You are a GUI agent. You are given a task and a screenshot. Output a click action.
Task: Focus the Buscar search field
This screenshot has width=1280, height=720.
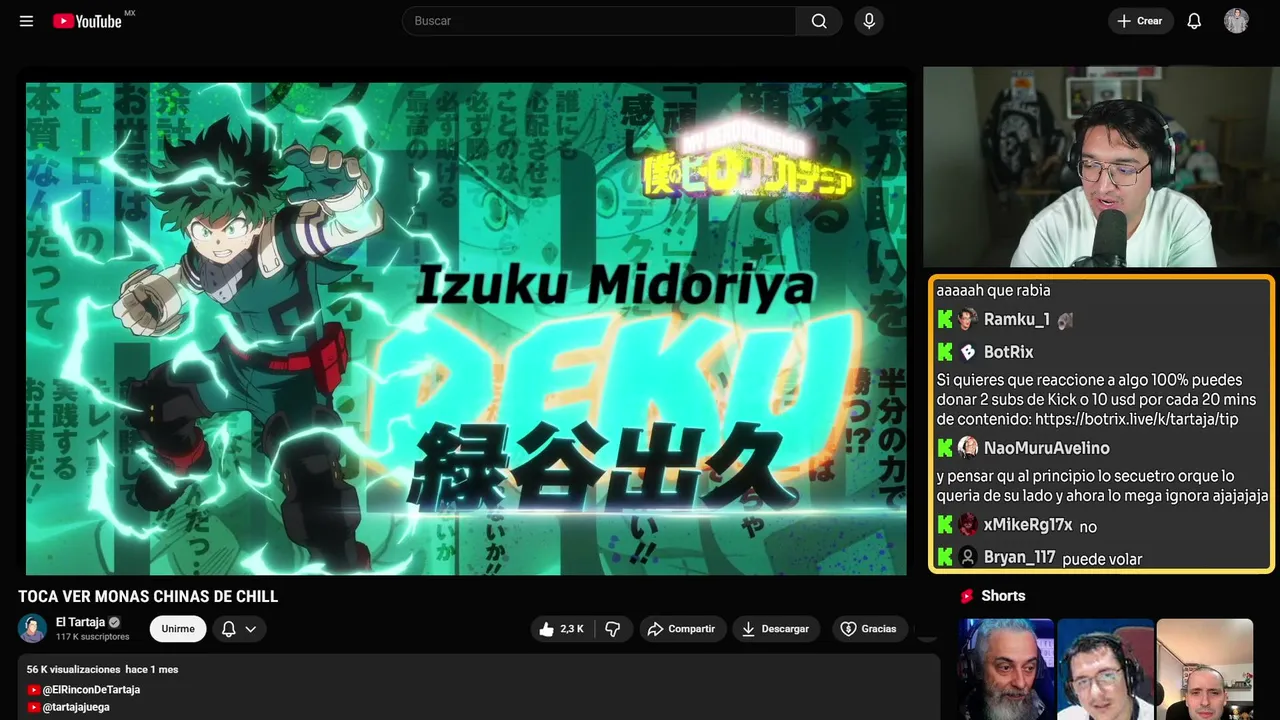click(599, 21)
